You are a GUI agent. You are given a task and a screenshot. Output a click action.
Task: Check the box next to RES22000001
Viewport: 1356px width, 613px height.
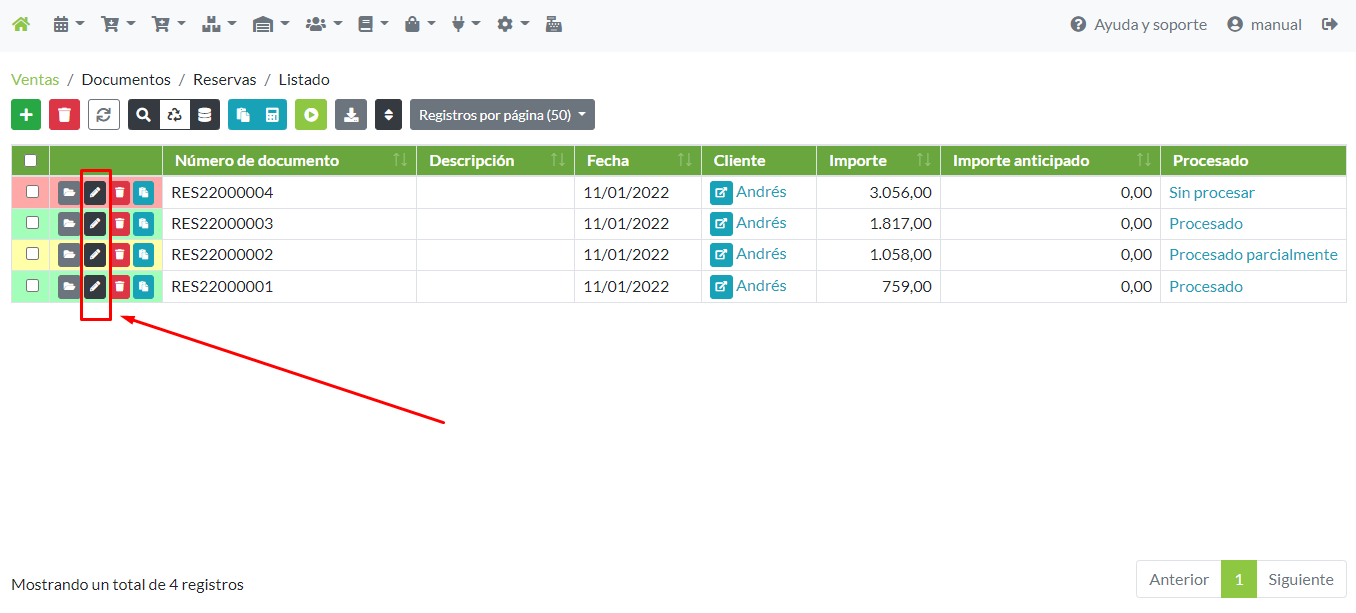(32, 286)
